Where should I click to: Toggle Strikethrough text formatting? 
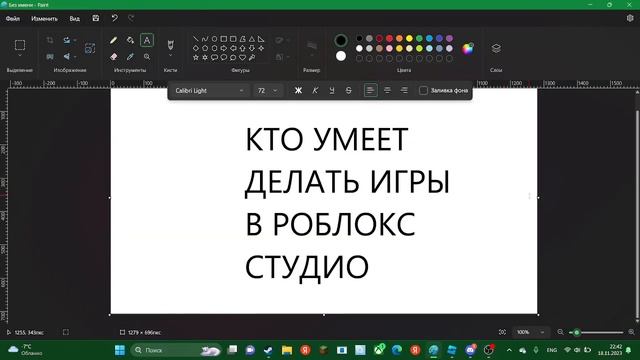click(349, 90)
